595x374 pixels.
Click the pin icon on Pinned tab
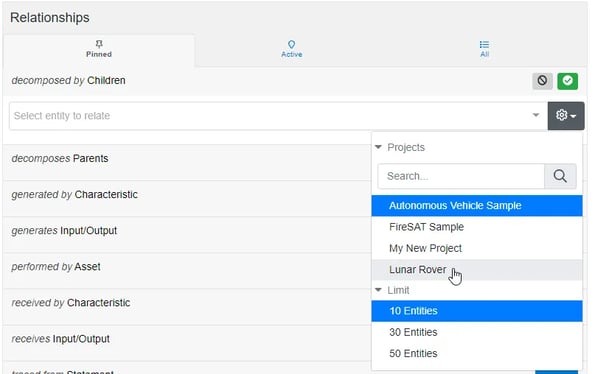tap(99, 44)
